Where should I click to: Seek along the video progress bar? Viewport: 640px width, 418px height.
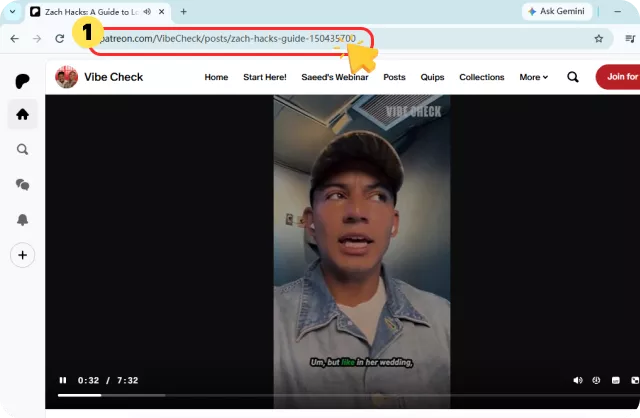tap(349, 395)
